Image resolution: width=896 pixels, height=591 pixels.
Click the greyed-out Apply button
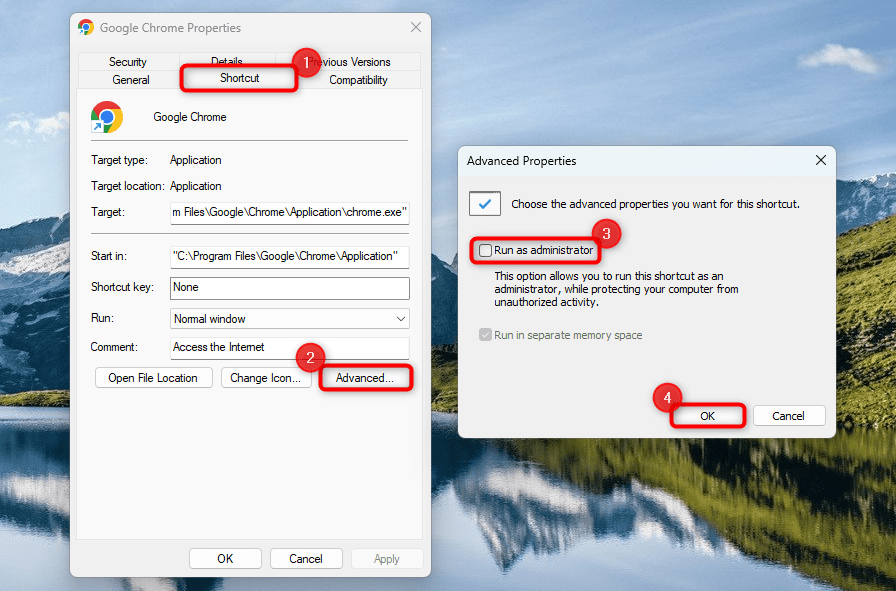click(387, 558)
